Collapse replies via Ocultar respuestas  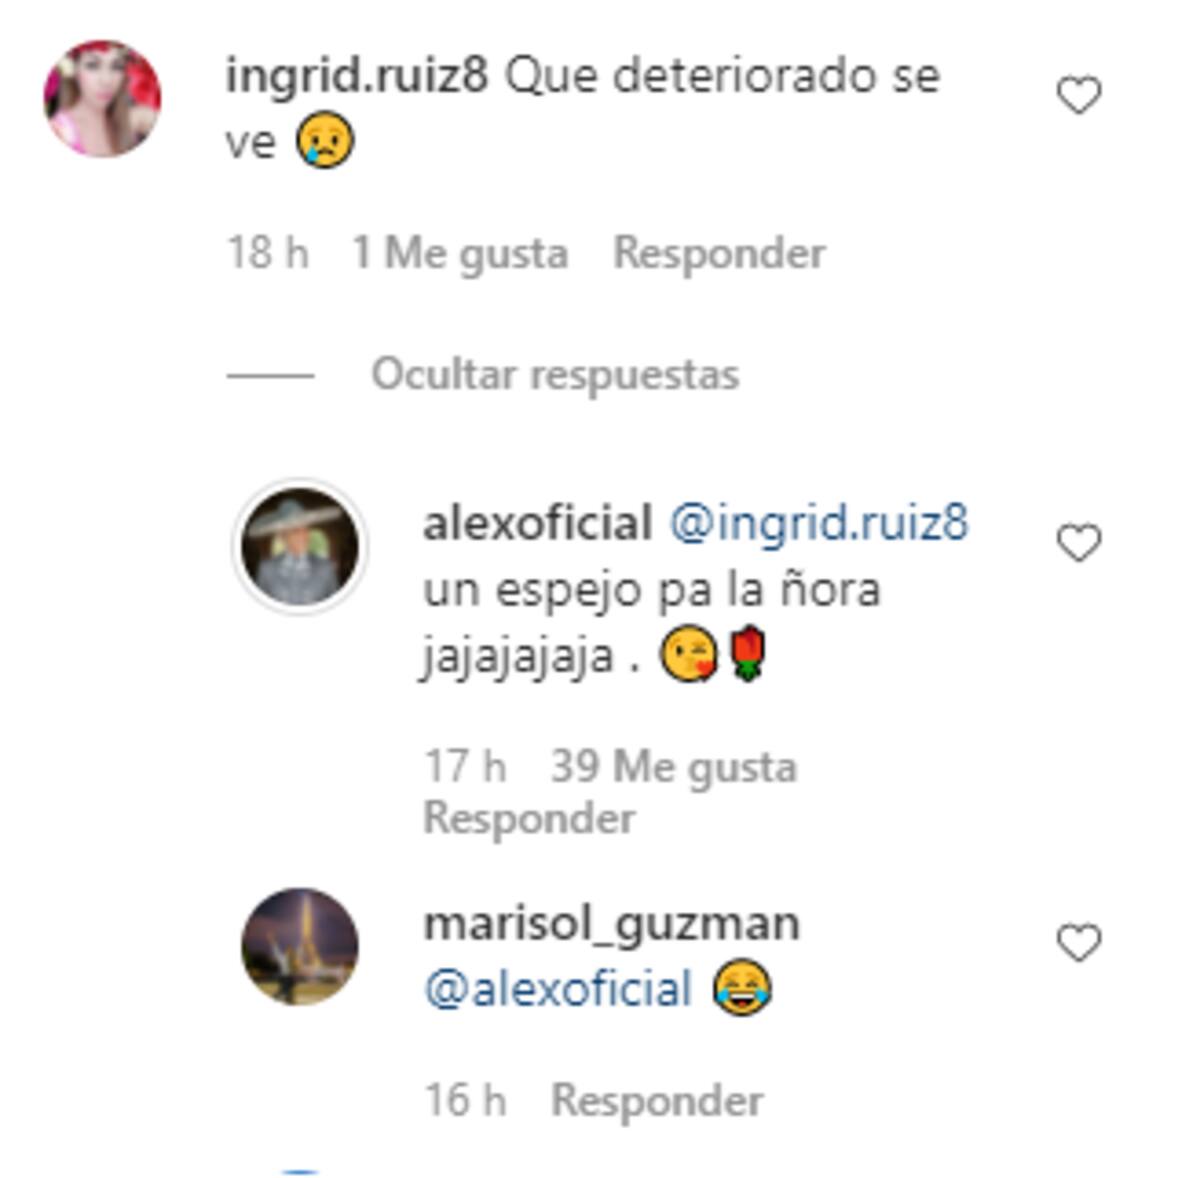click(555, 375)
